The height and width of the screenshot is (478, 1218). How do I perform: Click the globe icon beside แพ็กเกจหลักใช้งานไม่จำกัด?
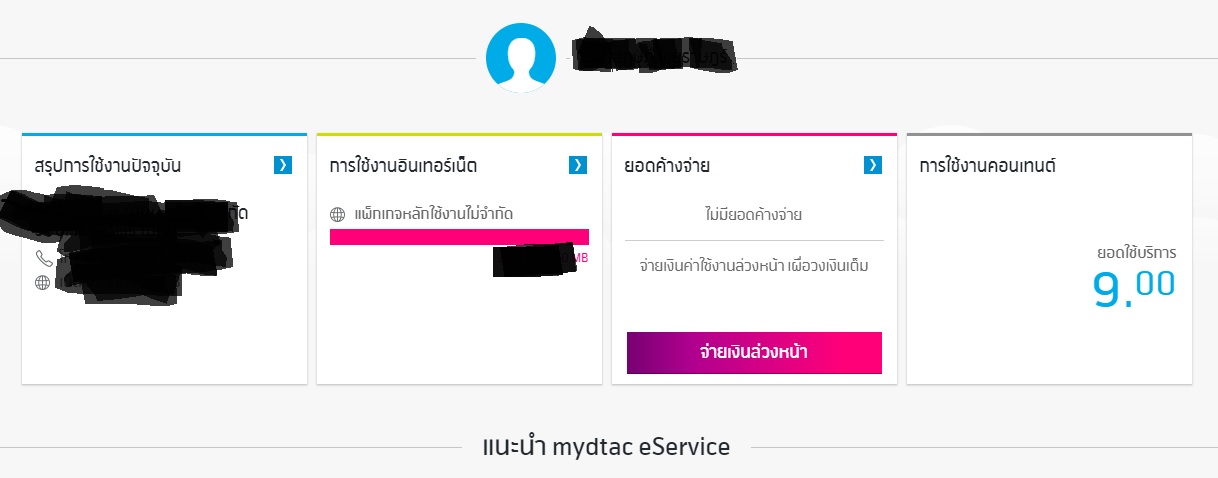tap(337, 214)
